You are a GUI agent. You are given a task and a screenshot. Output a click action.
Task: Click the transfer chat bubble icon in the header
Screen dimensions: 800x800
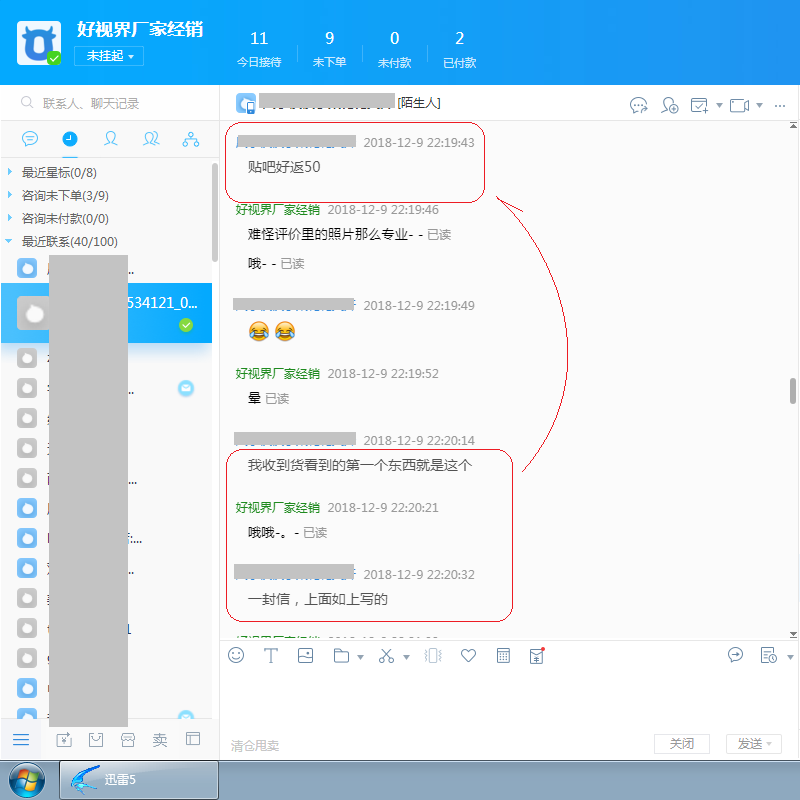click(x=638, y=105)
